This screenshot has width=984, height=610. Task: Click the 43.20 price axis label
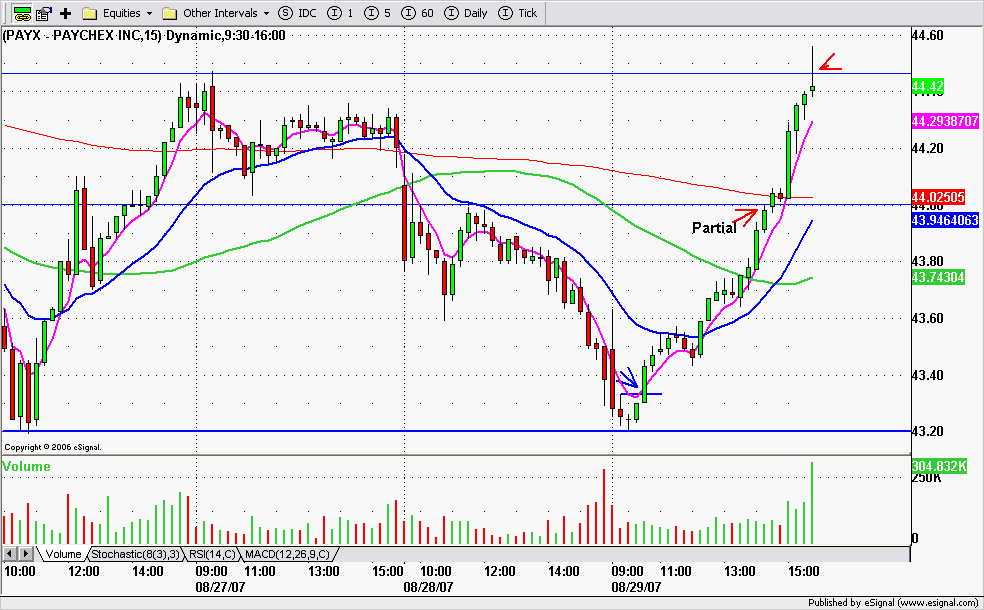[927, 432]
